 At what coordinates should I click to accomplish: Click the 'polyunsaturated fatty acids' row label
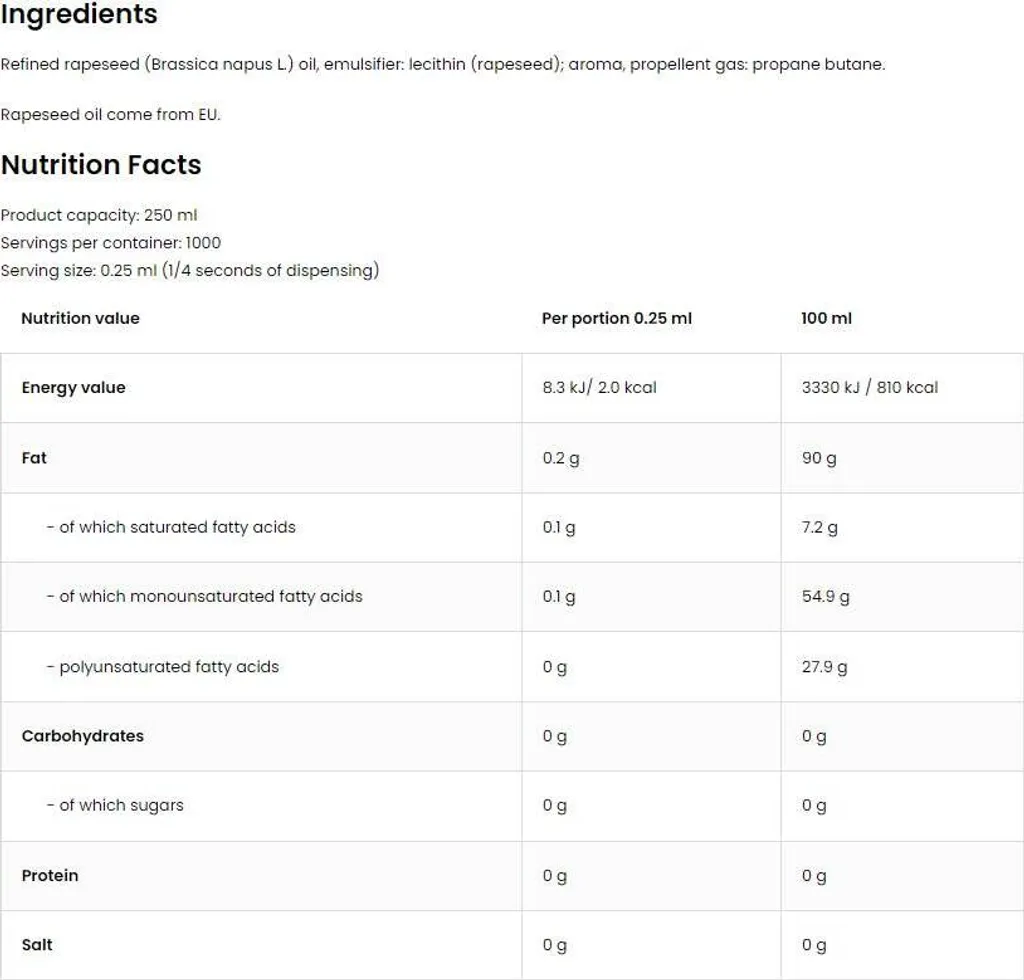point(163,667)
